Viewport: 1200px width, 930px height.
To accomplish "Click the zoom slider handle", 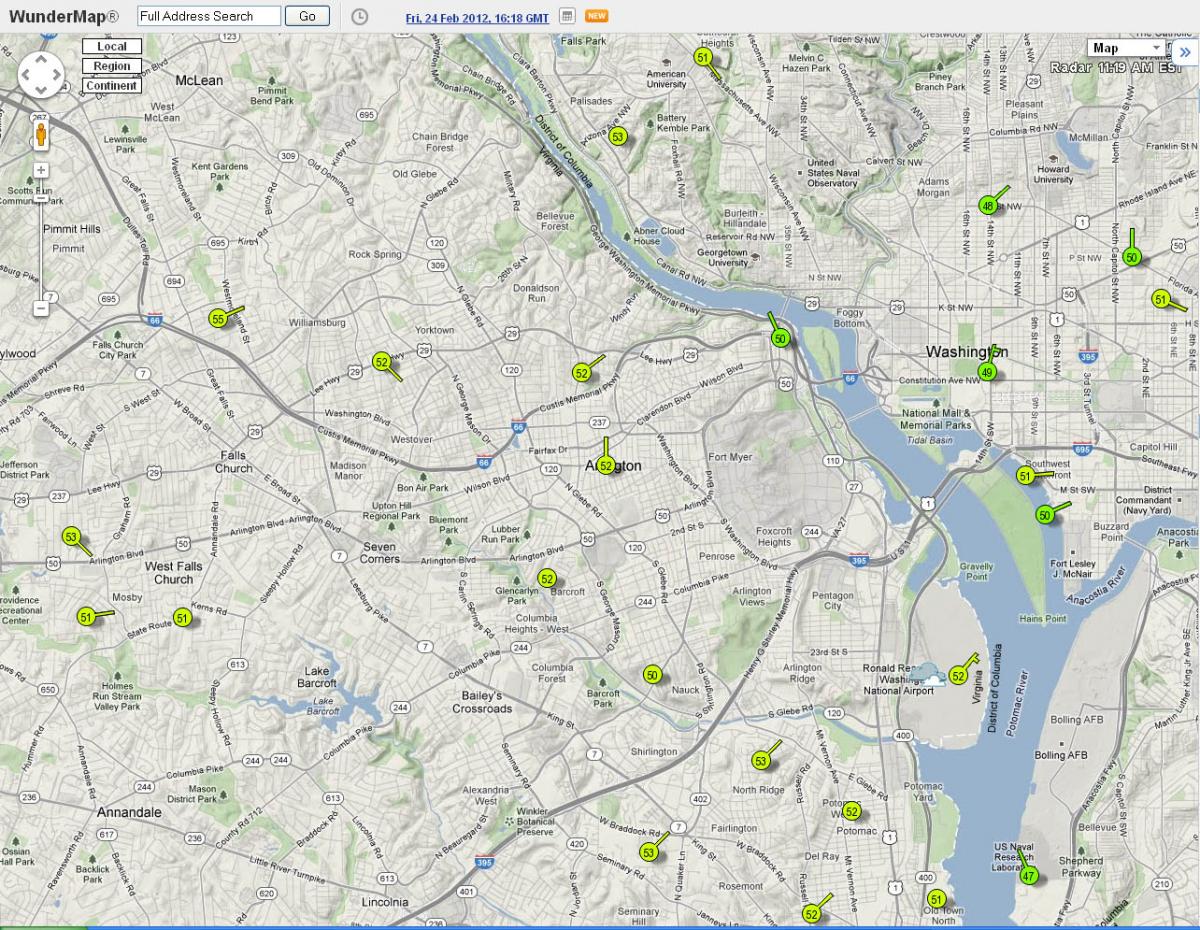I will click(x=41, y=198).
